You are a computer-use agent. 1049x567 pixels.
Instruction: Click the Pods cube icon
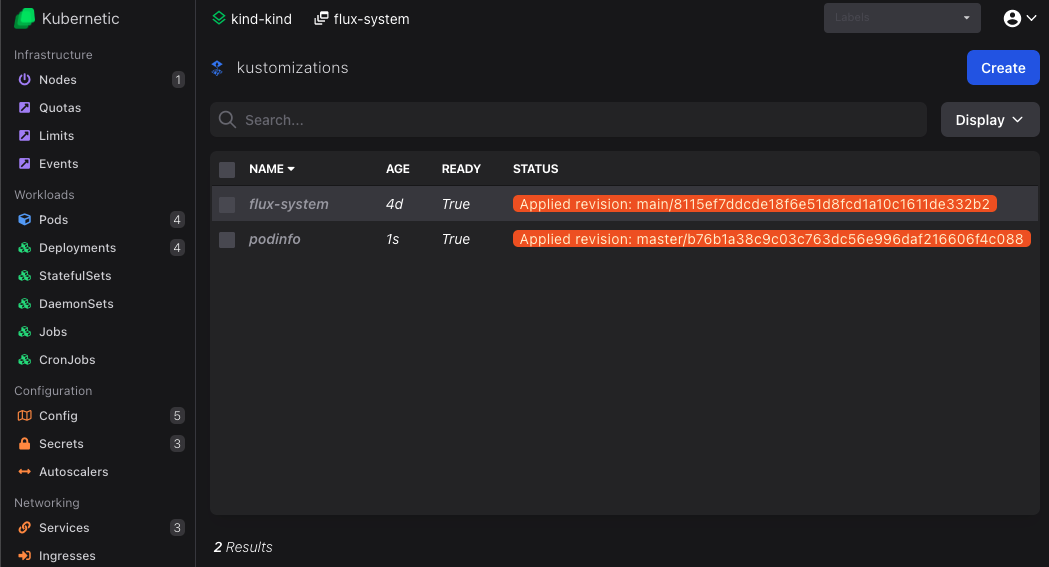pyautogui.click(x=25, y=219)
